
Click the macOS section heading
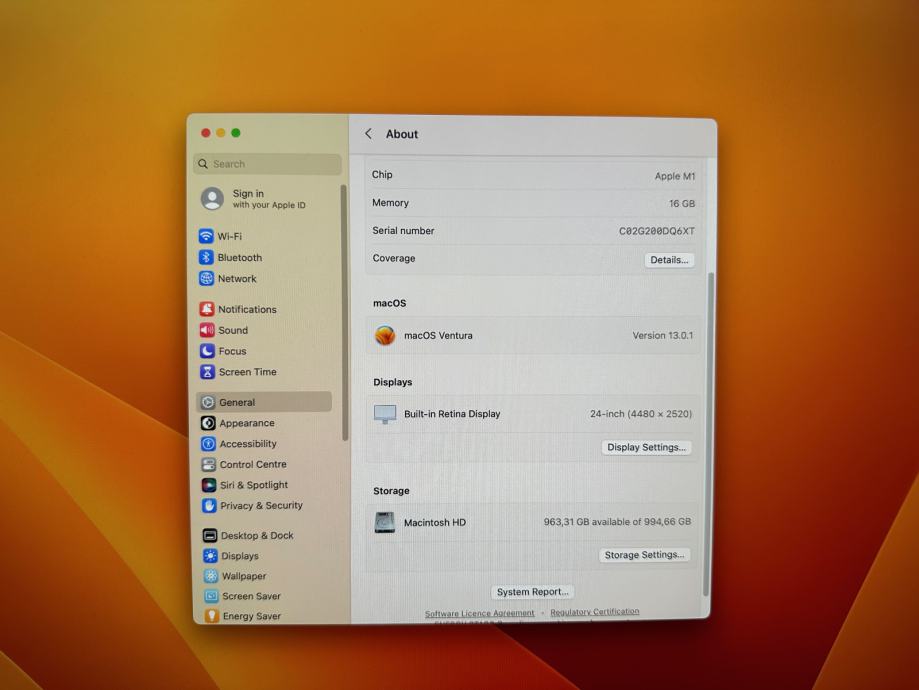point(389,303)
